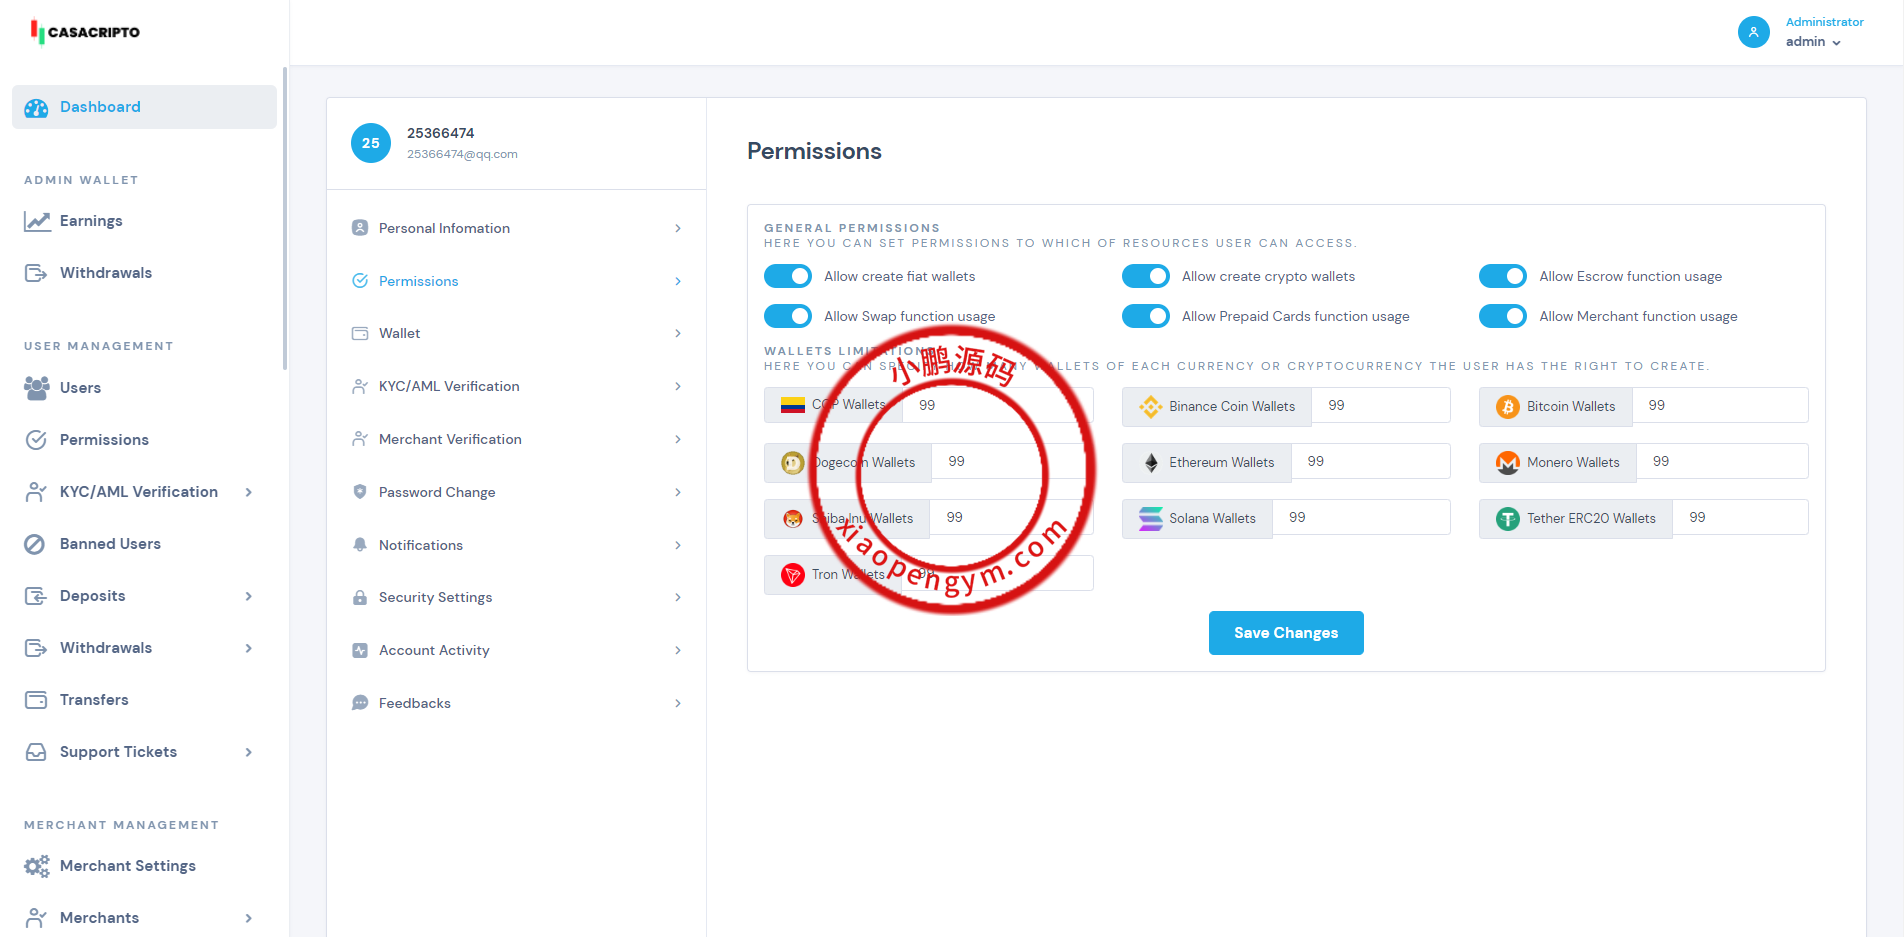Click the administrator avatar icon
Screen dimensions: 1904x937
click(x=1753, y=32)
